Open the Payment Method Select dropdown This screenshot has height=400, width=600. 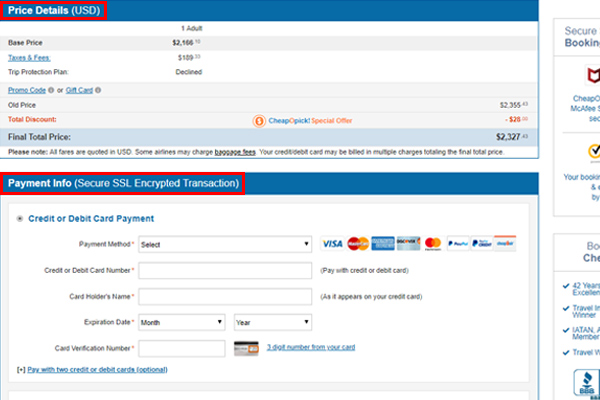[225, 244]
